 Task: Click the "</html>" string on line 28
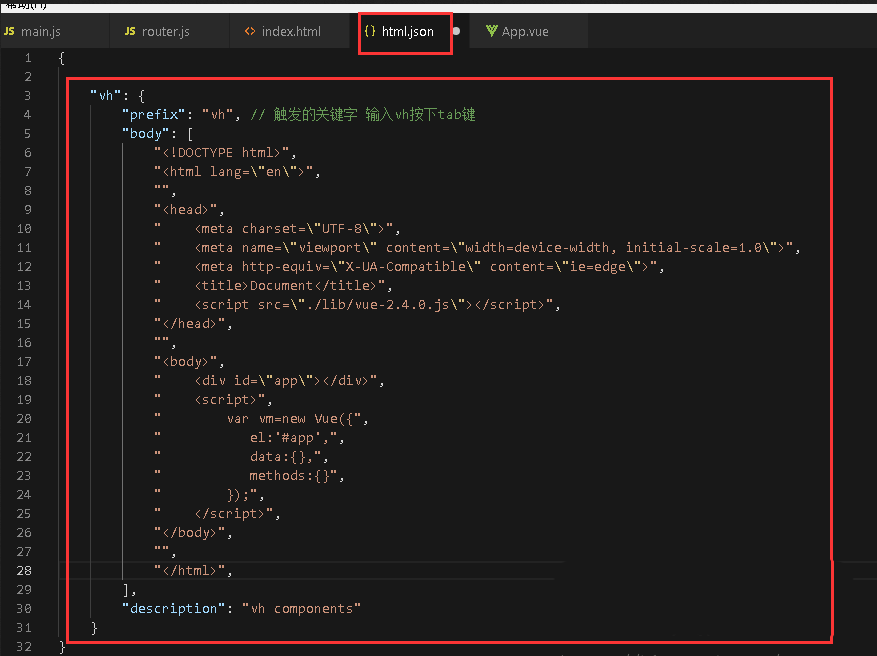pos(190,570)
